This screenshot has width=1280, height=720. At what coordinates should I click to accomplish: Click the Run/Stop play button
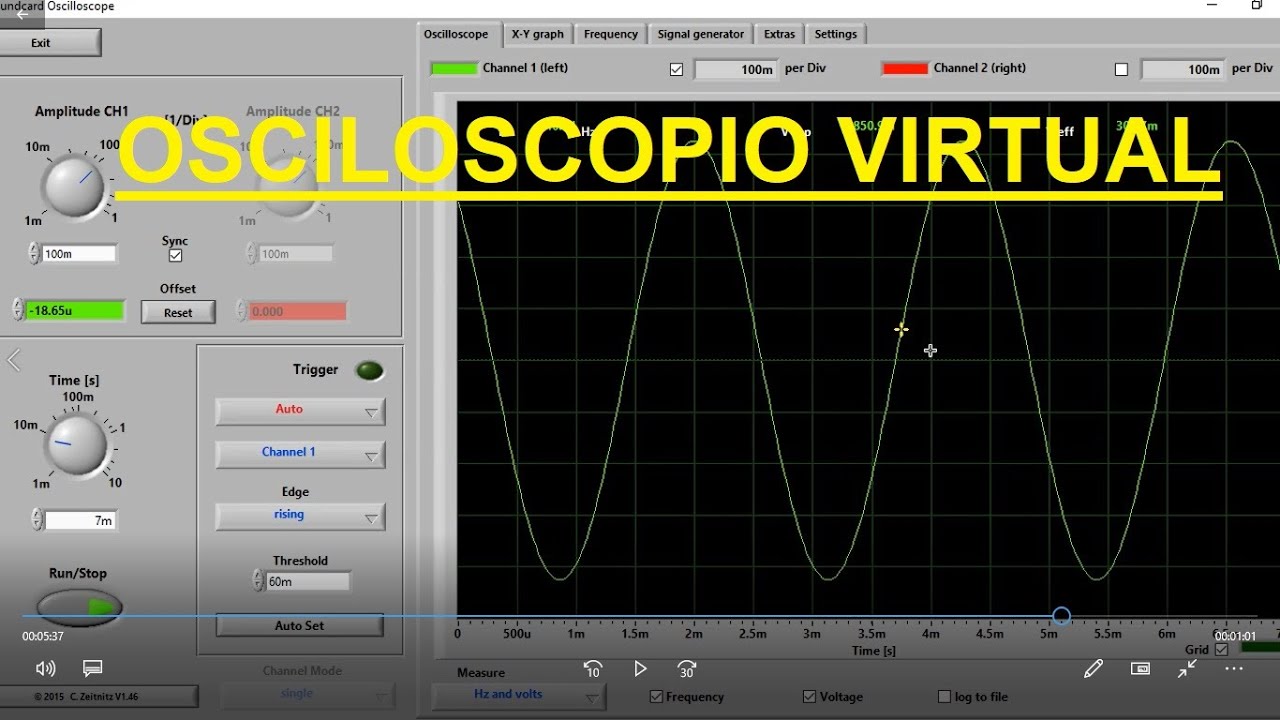(80, 606)
